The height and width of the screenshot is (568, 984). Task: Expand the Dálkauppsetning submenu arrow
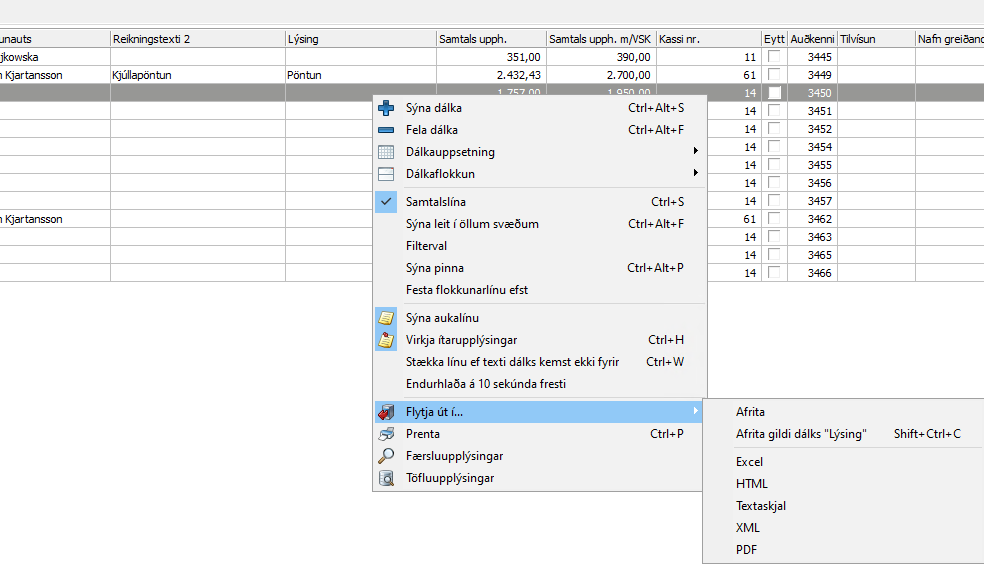695,152
